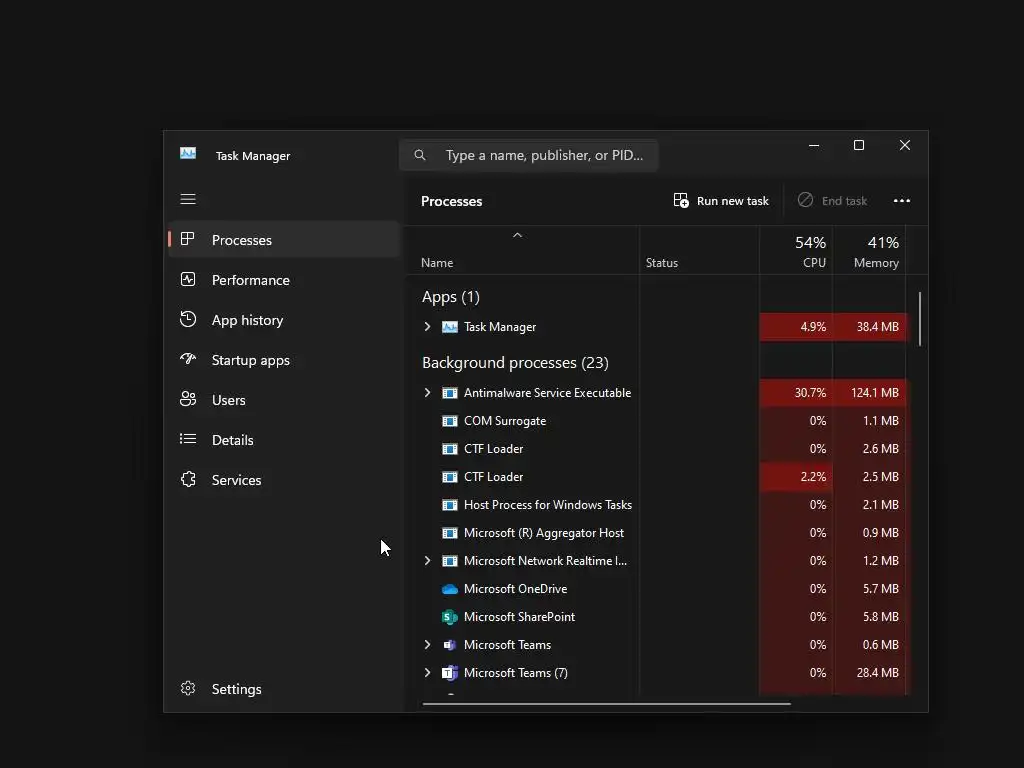The image size is (1024, 768).
Task: Open the Performance page
Action: pyautogui.click(x=284, y=280)
